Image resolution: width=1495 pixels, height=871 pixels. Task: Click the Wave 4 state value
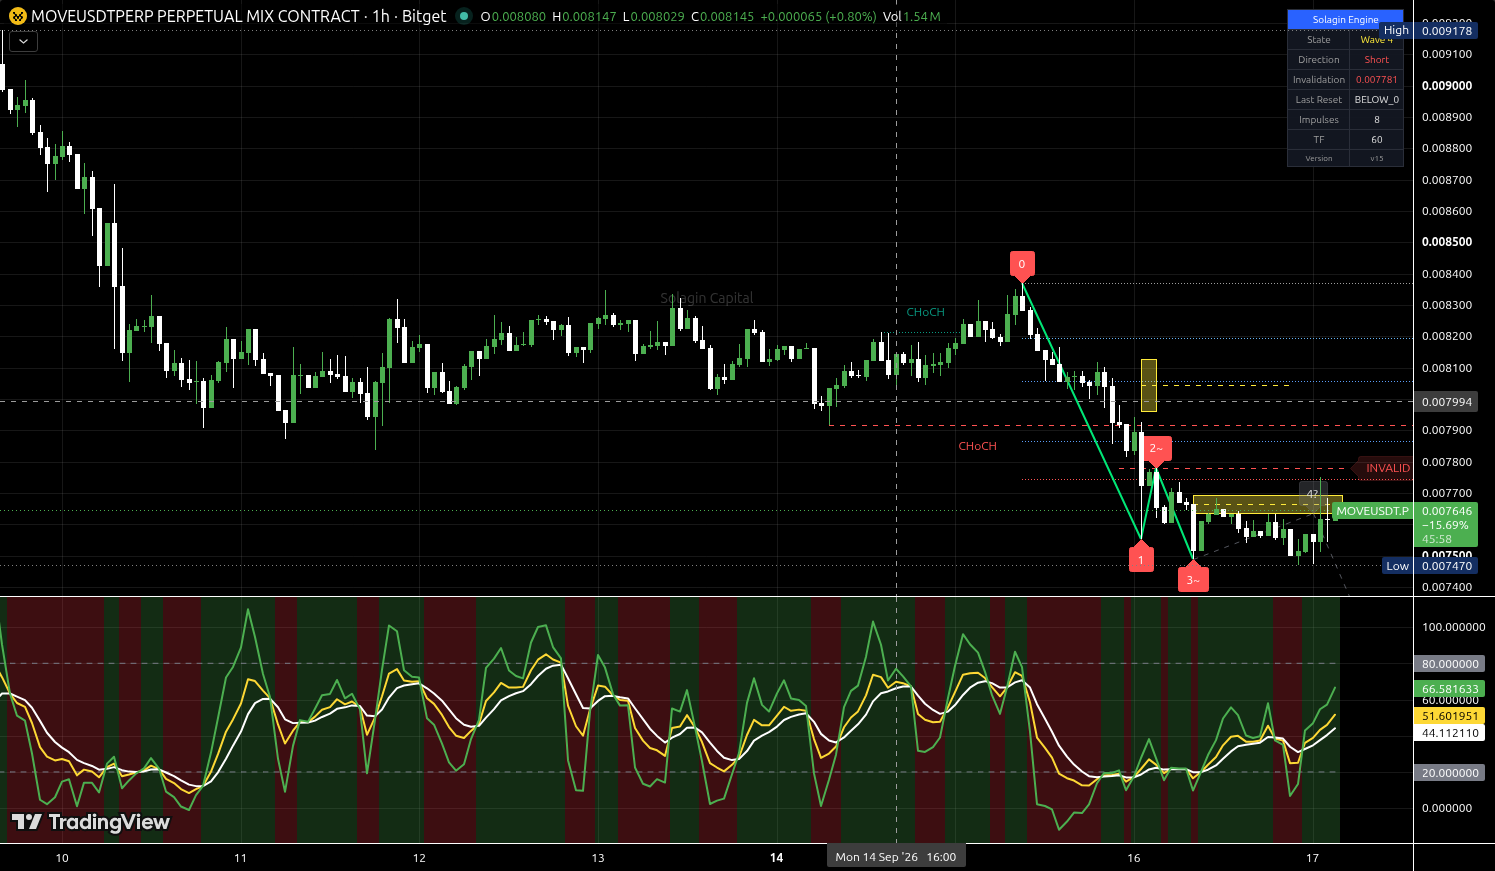tap(1376, 40)
